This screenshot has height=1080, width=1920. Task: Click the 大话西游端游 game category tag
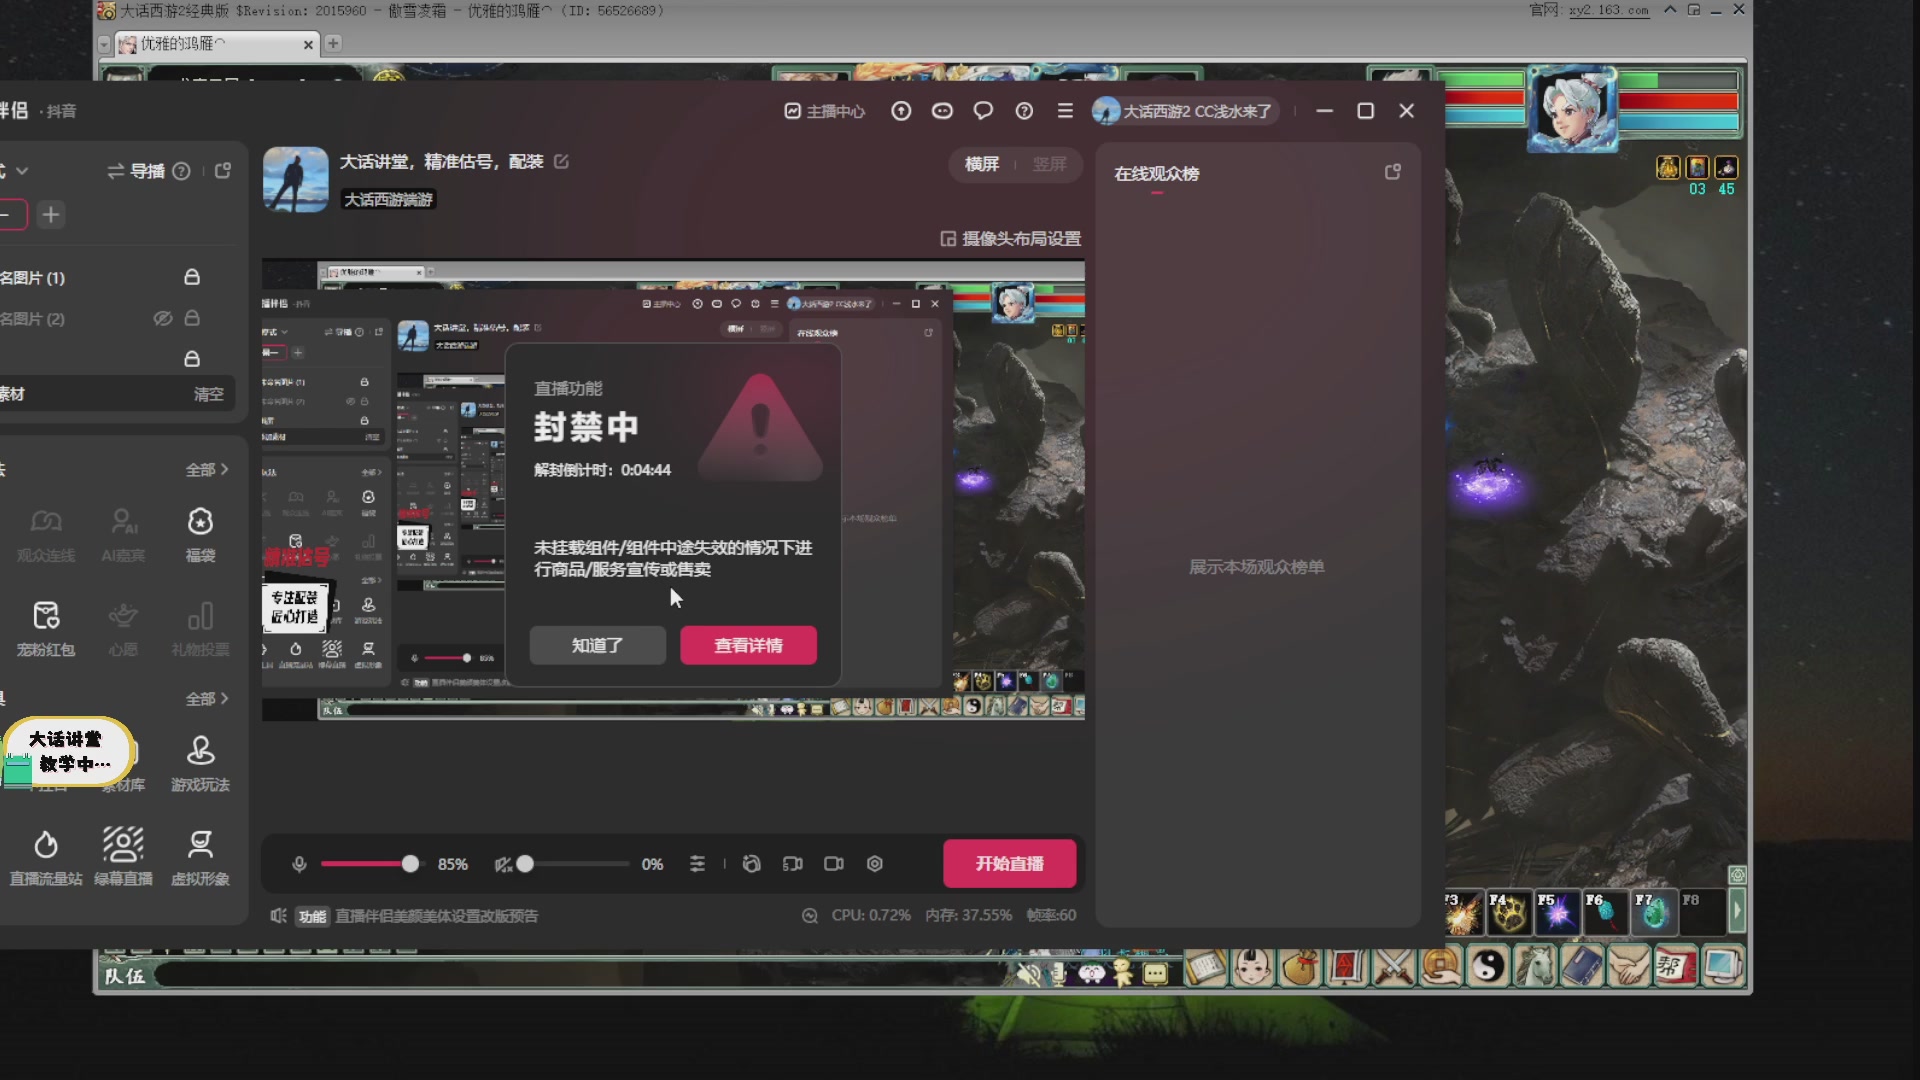pyautogui.click(x=389, y=200)
